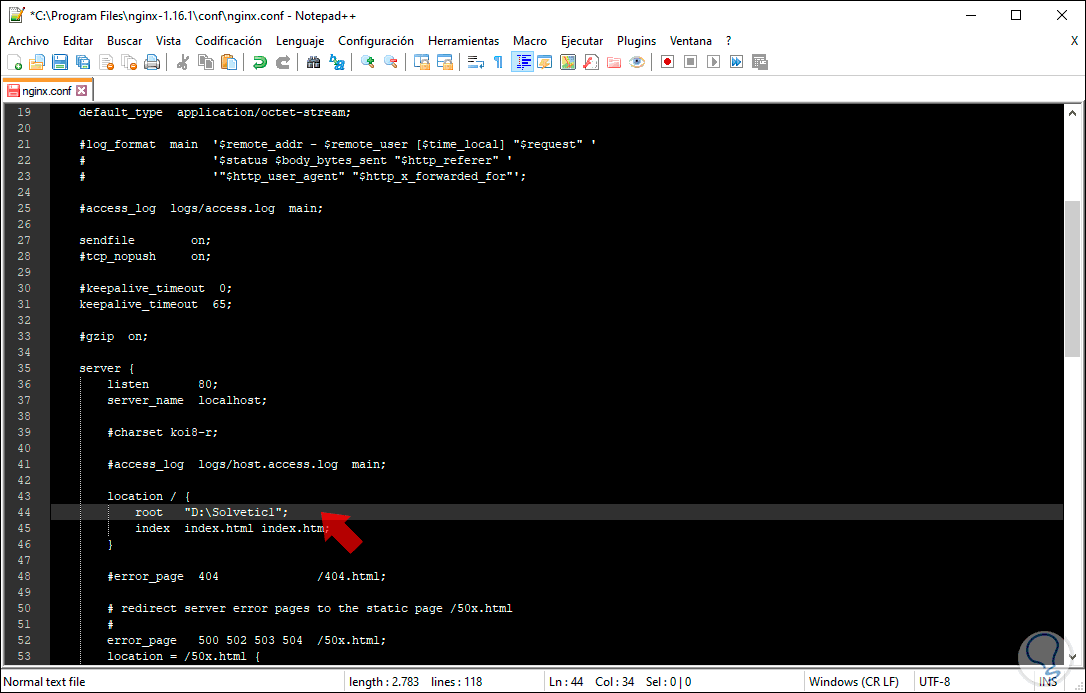Click the Paste clipboard icon
Screen dimensions: 1086x693
click(x=229, y=62)
